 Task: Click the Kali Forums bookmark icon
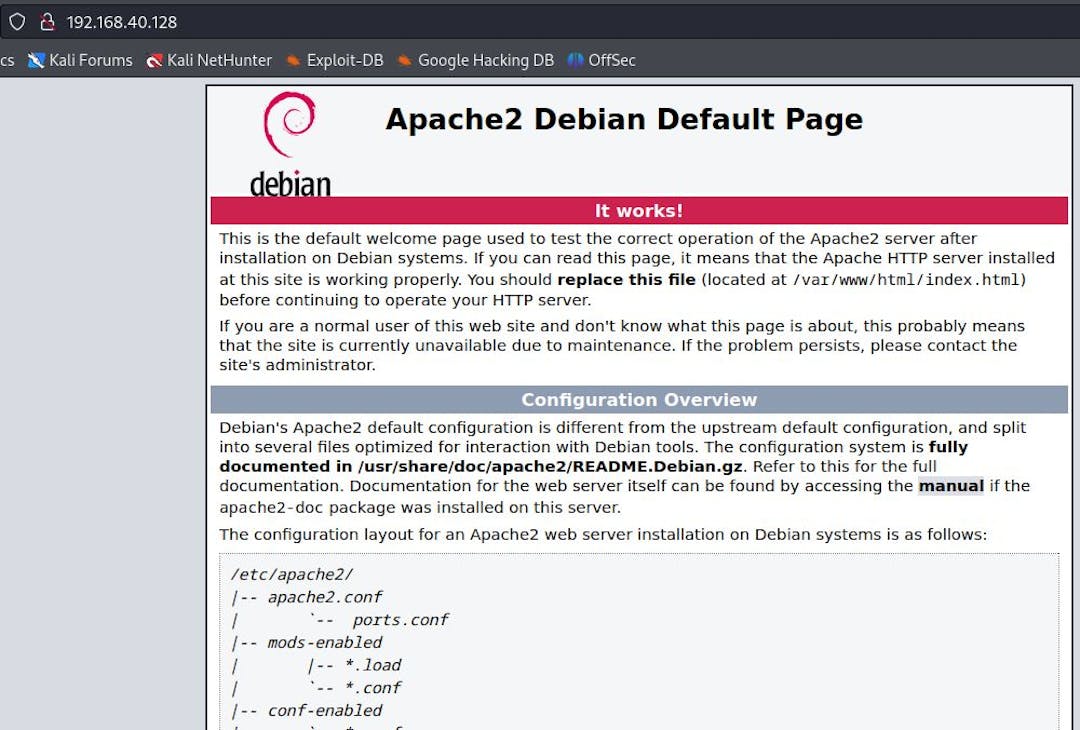pos(37,60)
